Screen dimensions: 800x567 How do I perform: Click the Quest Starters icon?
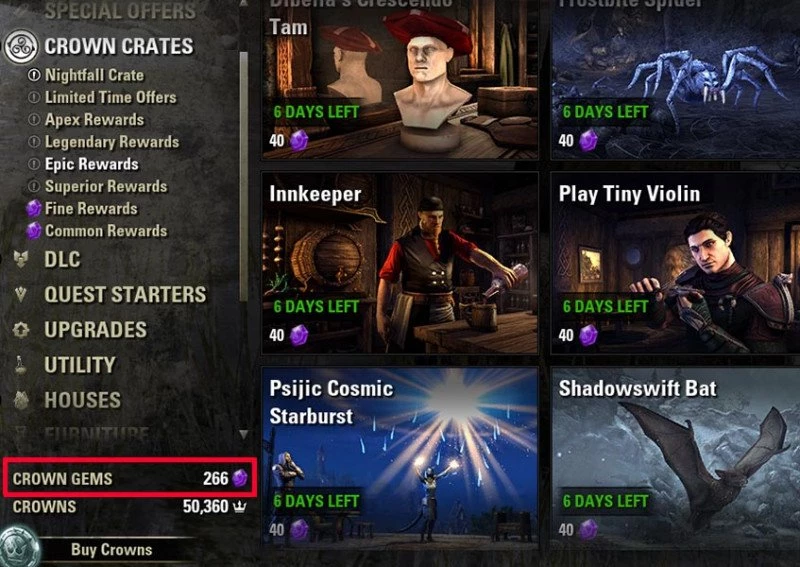pyautogui.click(x=21, y=294)
